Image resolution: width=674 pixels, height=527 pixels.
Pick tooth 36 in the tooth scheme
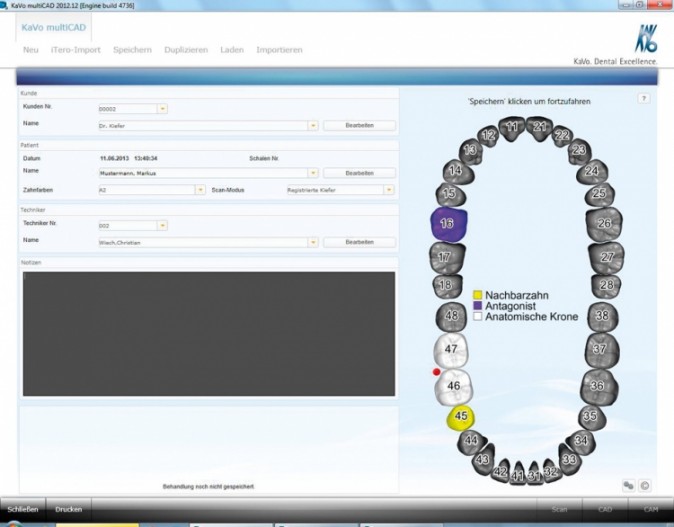pyautogui.click(x=599, y=386)
